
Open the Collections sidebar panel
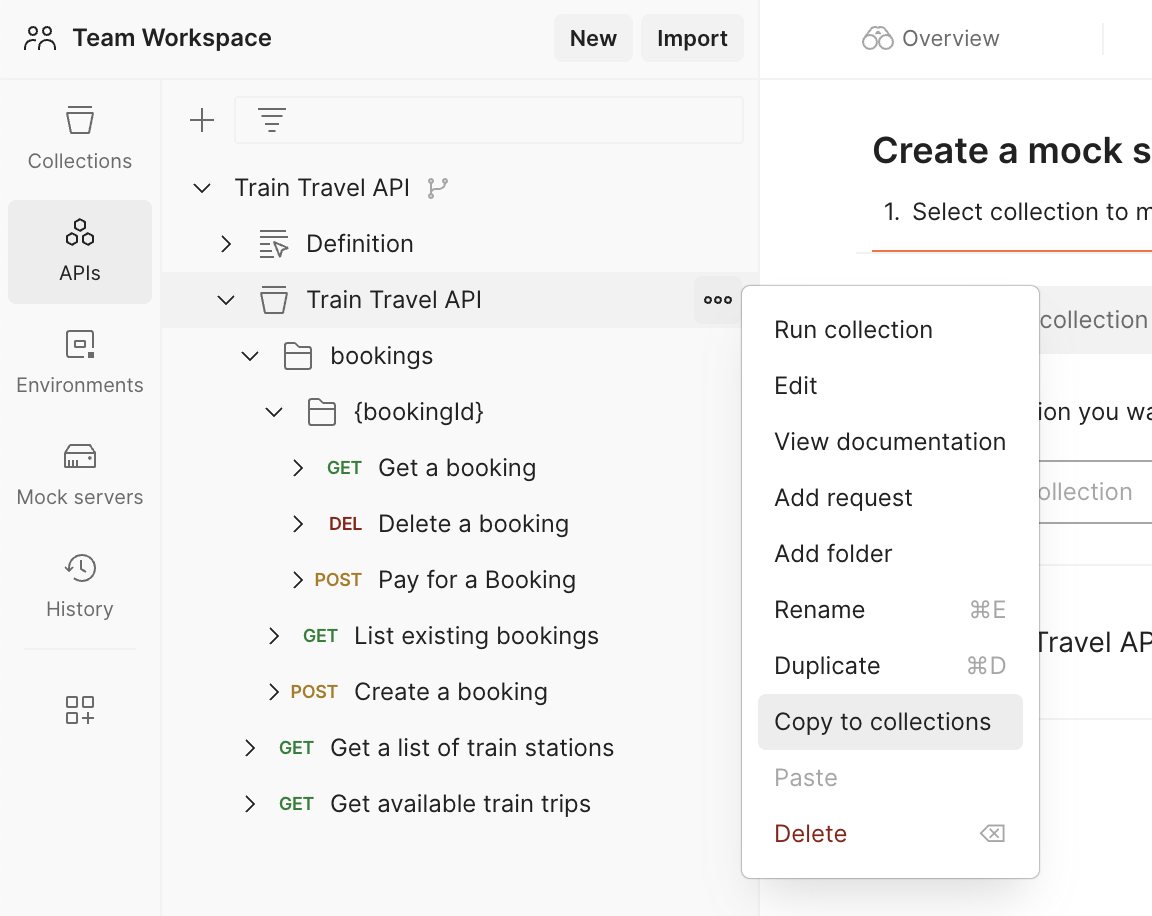[x=79, y=135]
